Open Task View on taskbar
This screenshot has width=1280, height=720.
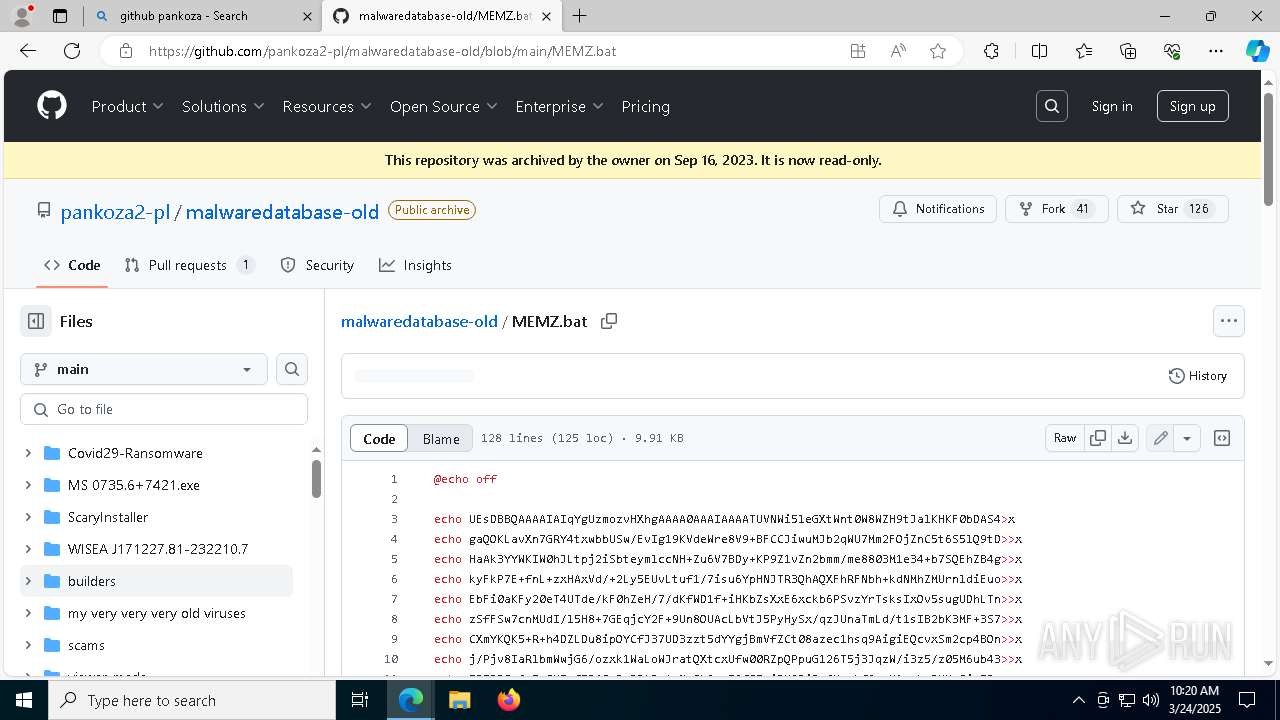361,700
